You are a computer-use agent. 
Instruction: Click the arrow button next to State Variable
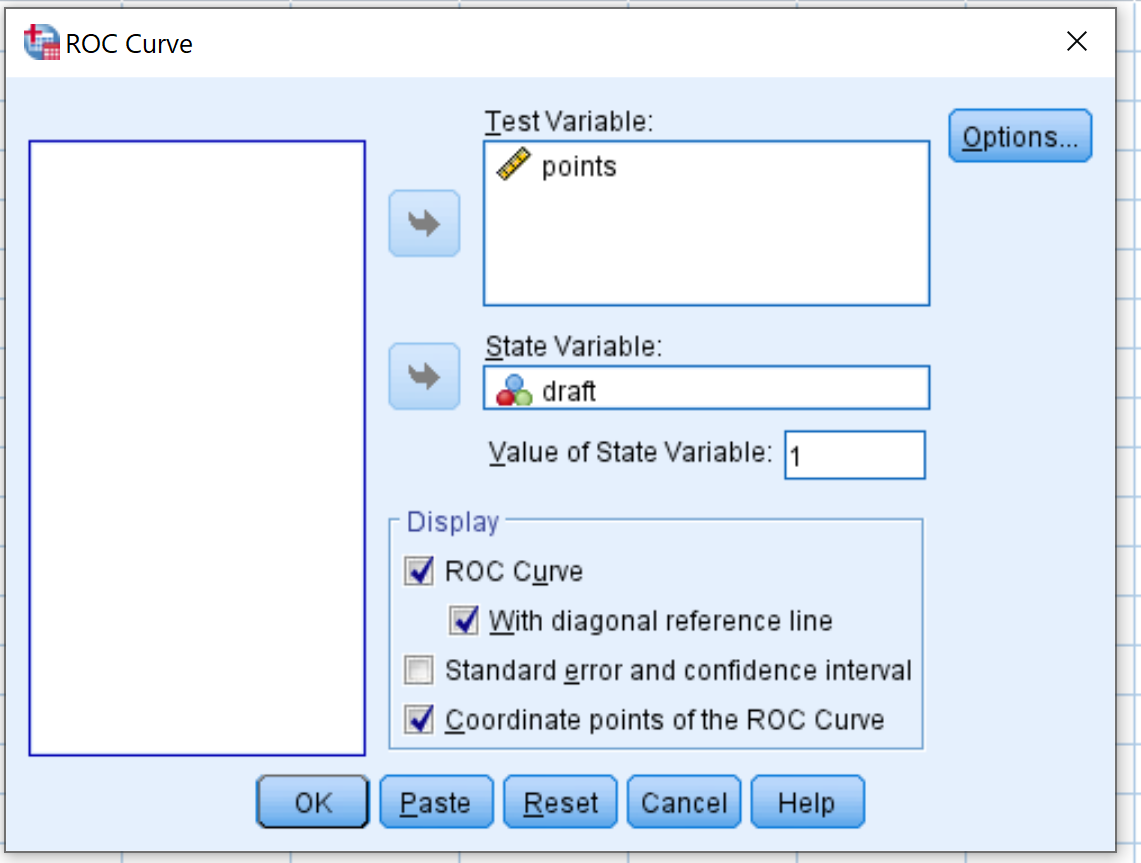tap(424, 376)
